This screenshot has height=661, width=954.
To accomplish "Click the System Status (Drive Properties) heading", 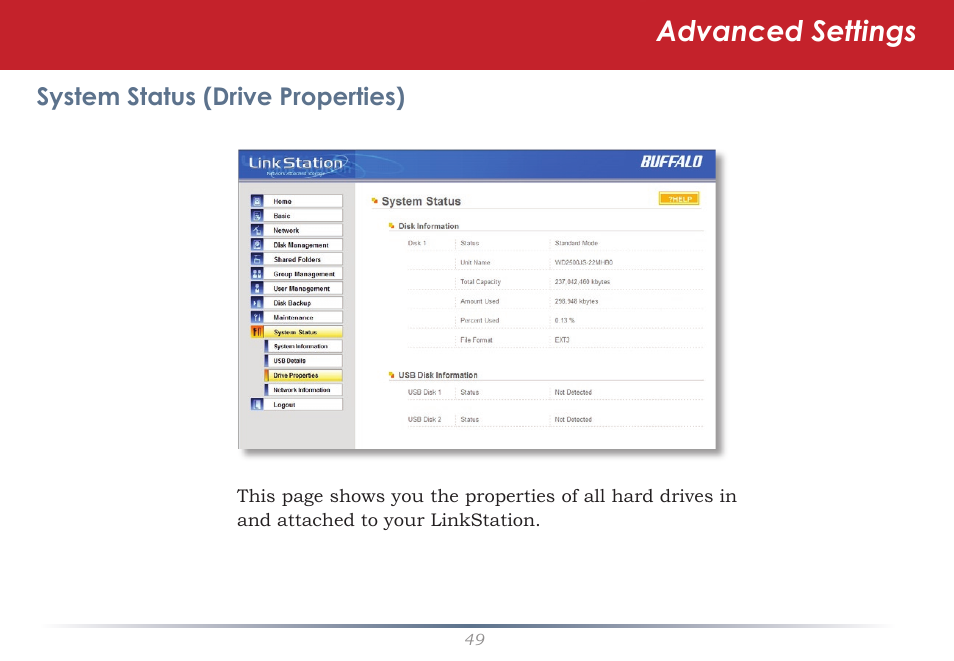I will 221,97.
